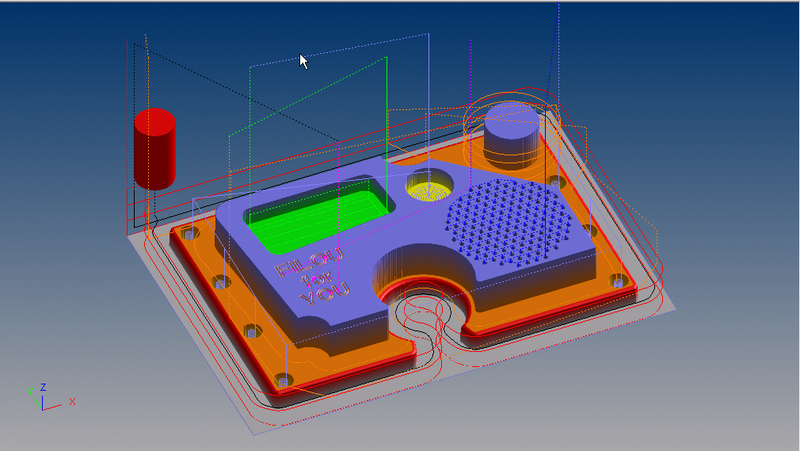Select the red cylindrical cutting tool
Screen dimensions: 800x451
point(155,148)
